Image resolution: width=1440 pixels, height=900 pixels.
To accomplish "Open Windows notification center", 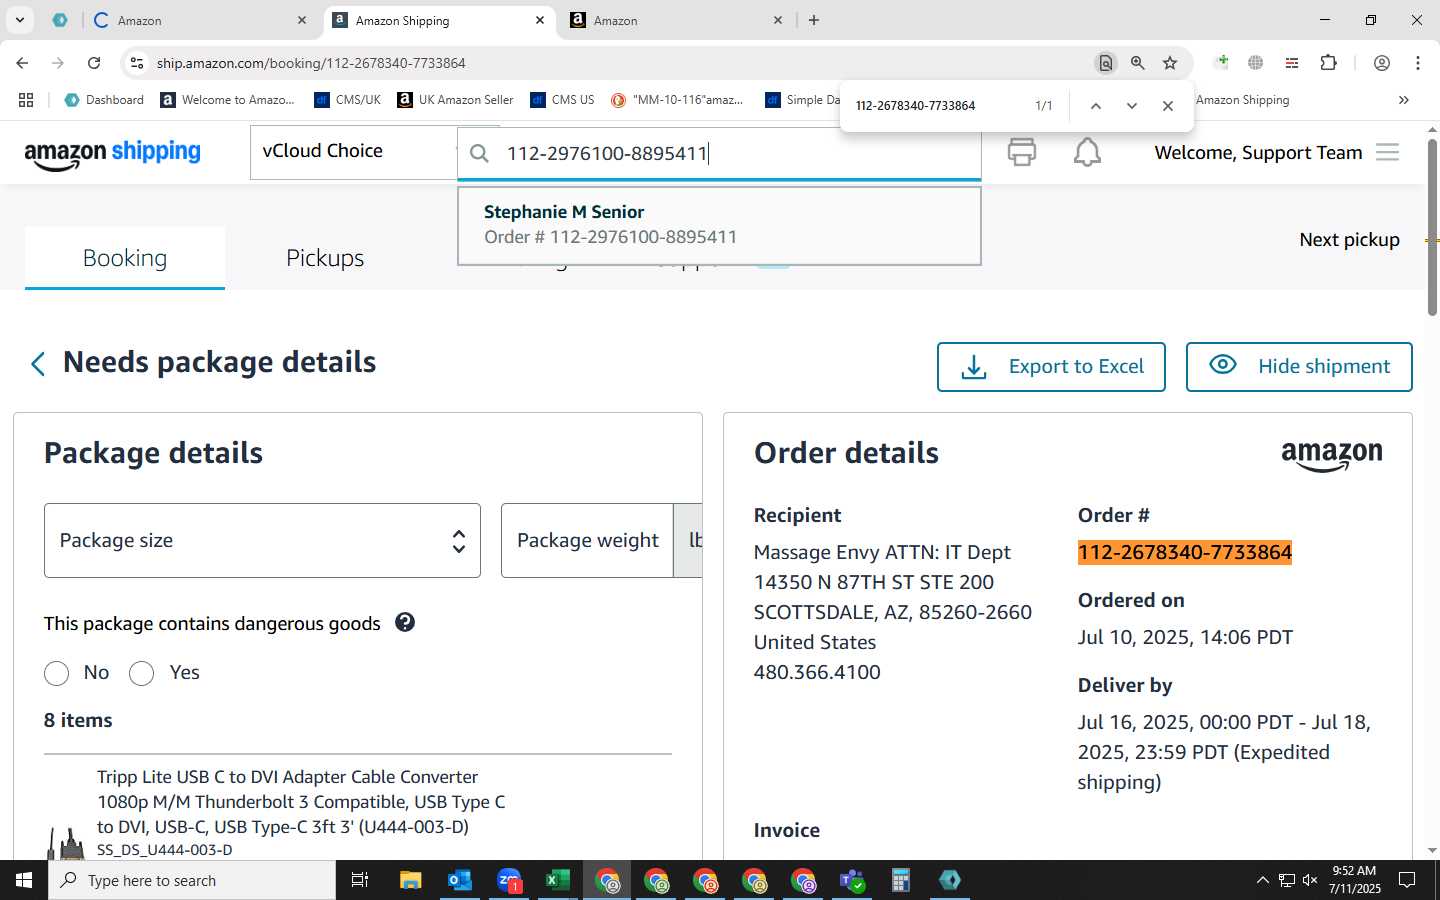I will 1407,880.
